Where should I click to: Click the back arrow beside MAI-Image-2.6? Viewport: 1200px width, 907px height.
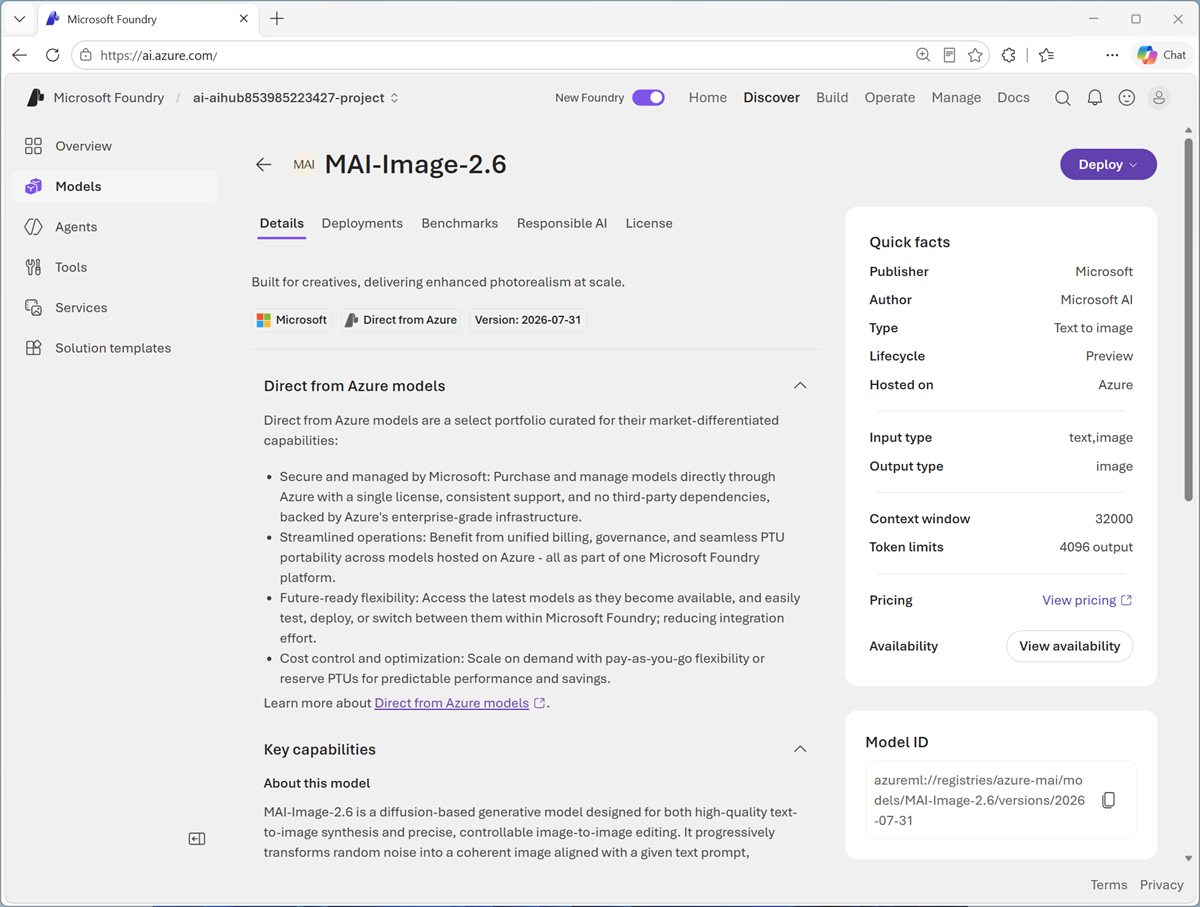click(264, 165)
